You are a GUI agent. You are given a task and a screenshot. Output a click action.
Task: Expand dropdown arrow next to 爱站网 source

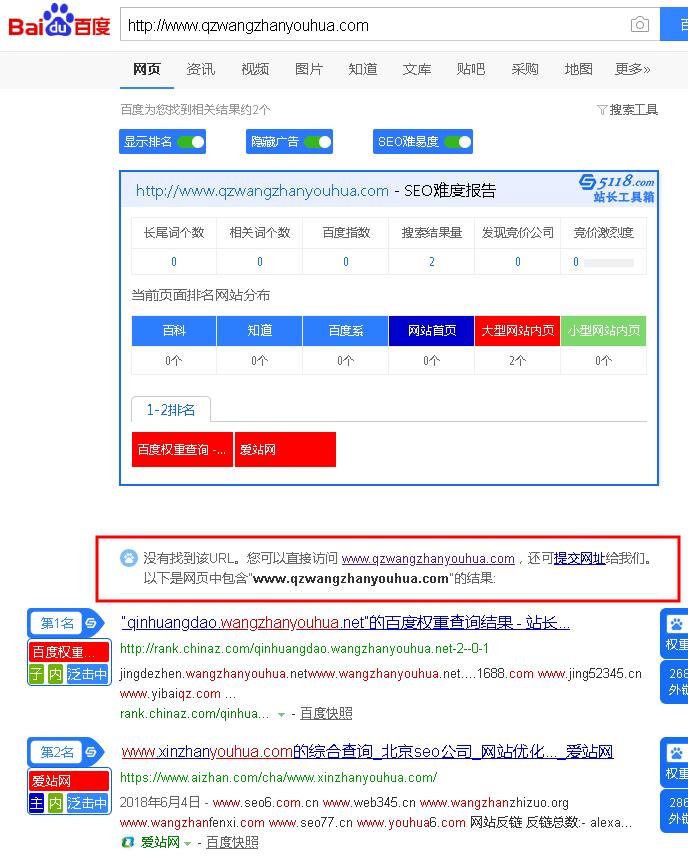[187, 843]
